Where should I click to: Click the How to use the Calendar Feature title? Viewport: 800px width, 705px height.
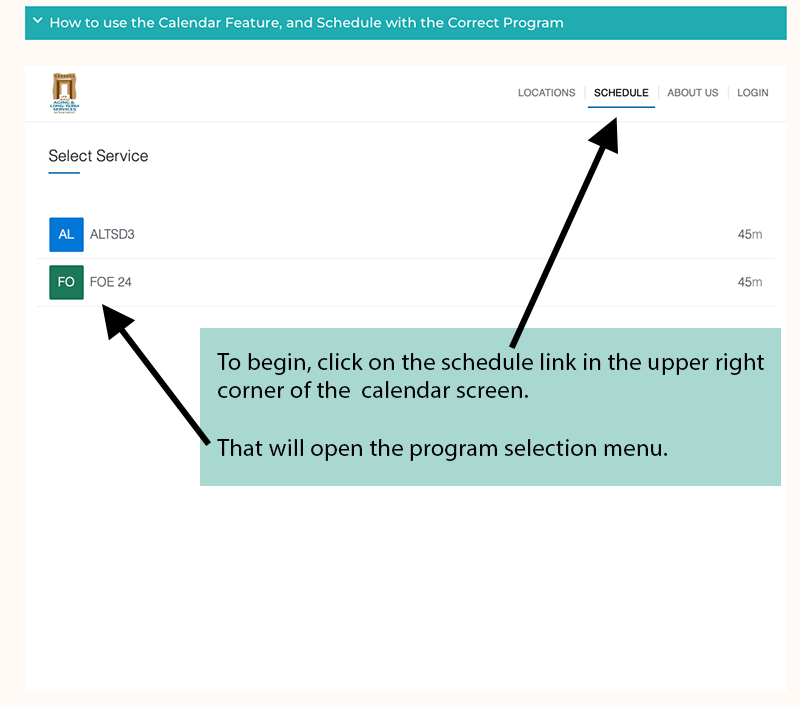(307, 22)
